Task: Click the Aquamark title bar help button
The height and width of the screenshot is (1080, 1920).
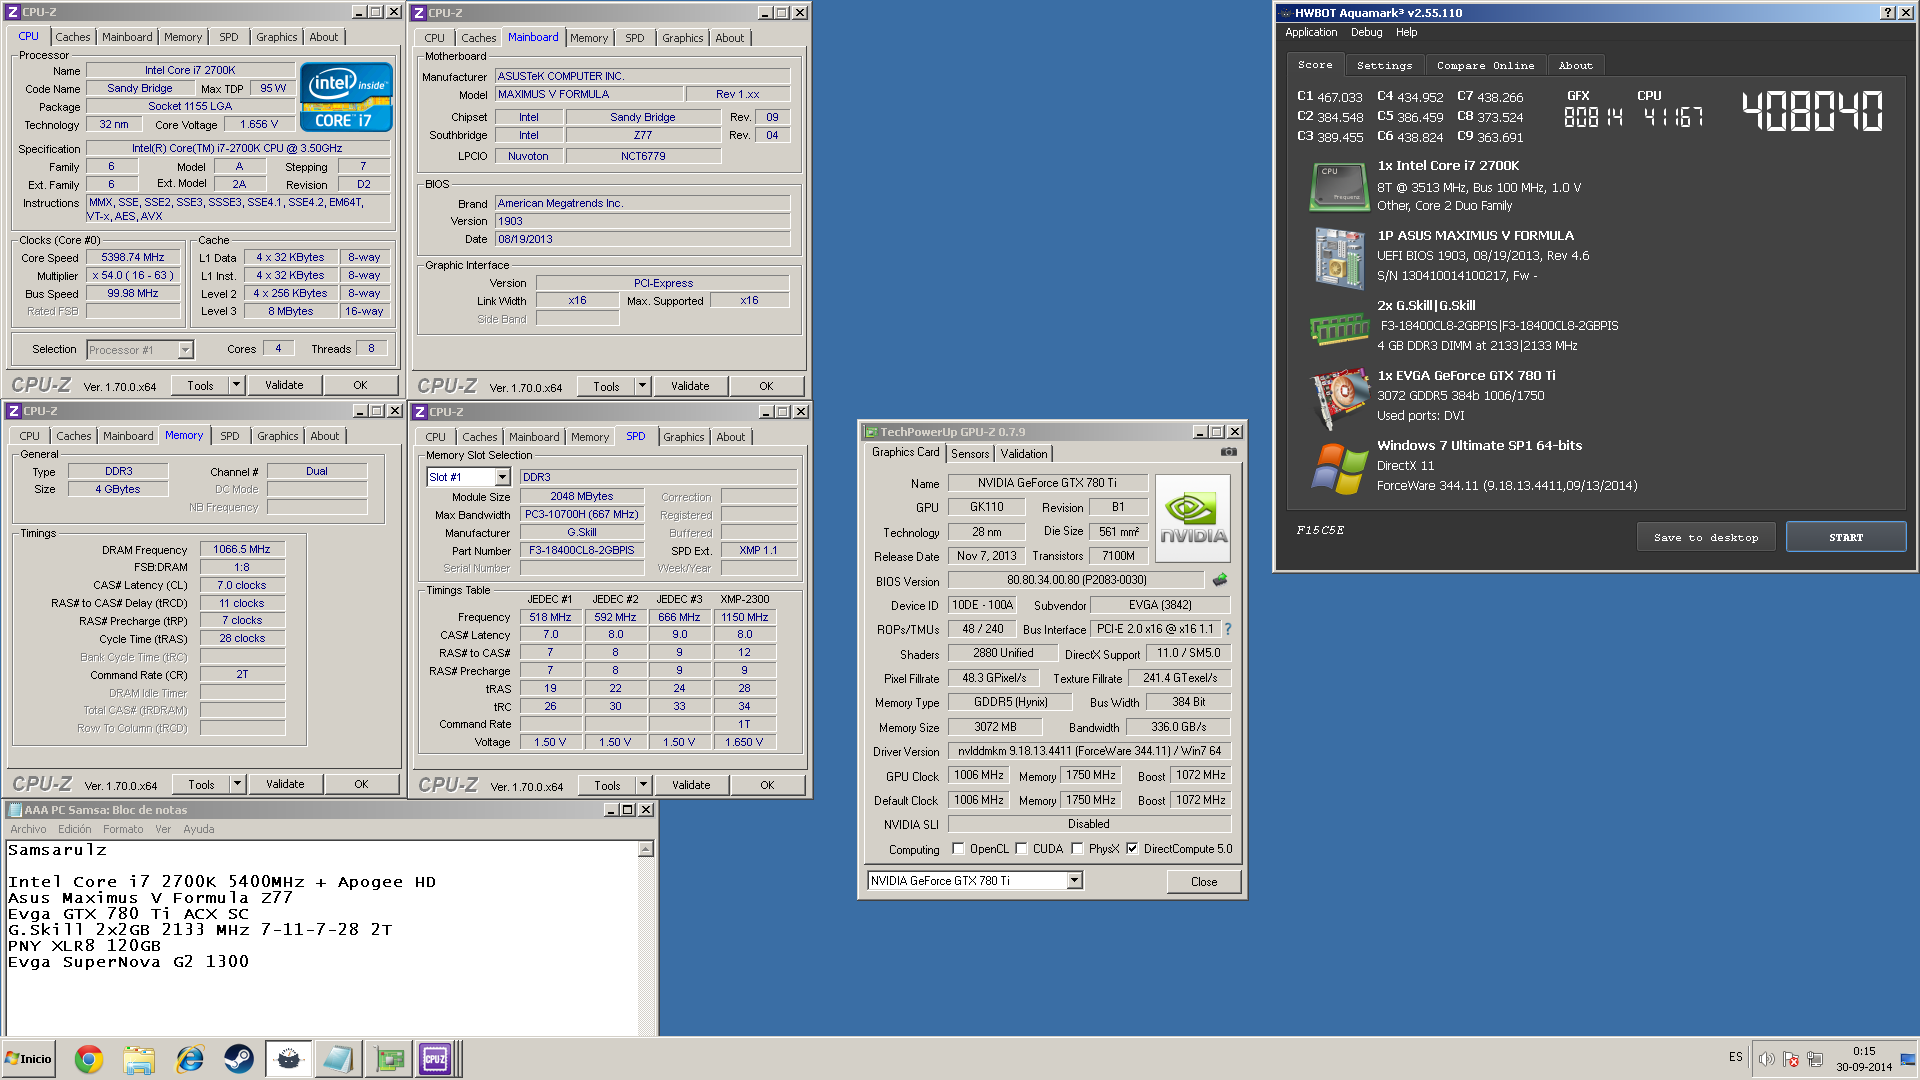Action: click(1887, 13)
